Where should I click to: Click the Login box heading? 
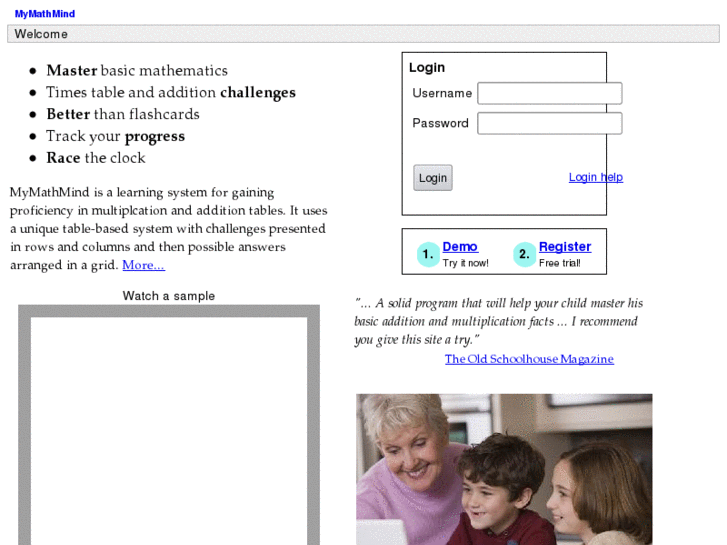tap(427, 68)
